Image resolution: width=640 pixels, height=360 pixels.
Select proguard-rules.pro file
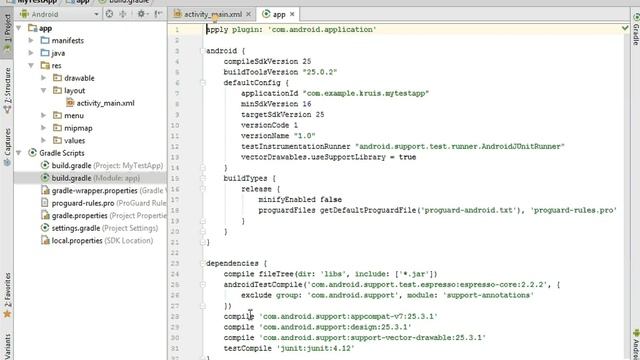click(x=104, y=203)
